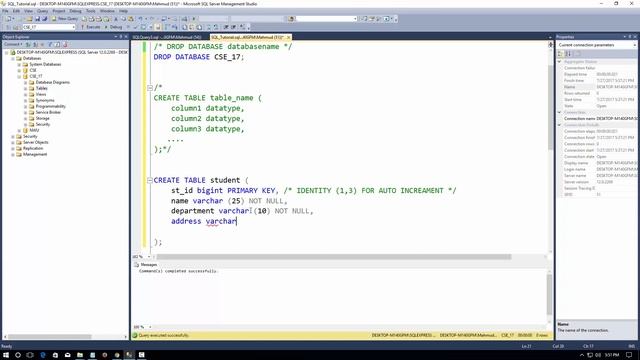This screenshot has width=640, height=360.
Task: Open the View menu
Action: pyautogui.click(x=28, y=11)
